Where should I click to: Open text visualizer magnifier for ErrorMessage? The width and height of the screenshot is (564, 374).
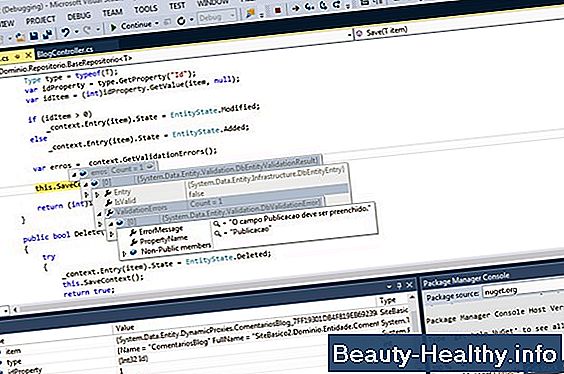pyautogui.click(x=217, y=224)
